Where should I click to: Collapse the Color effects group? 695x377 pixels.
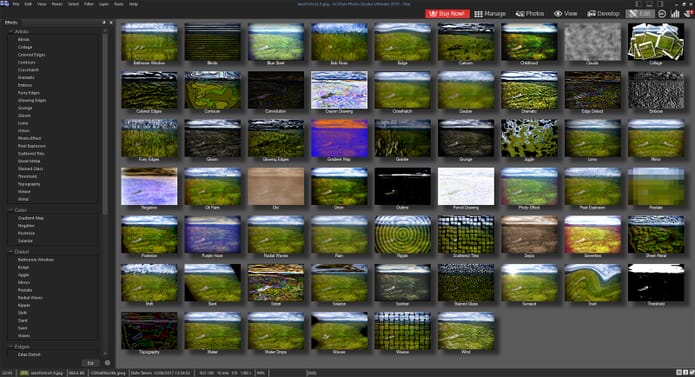coord(11,210)
